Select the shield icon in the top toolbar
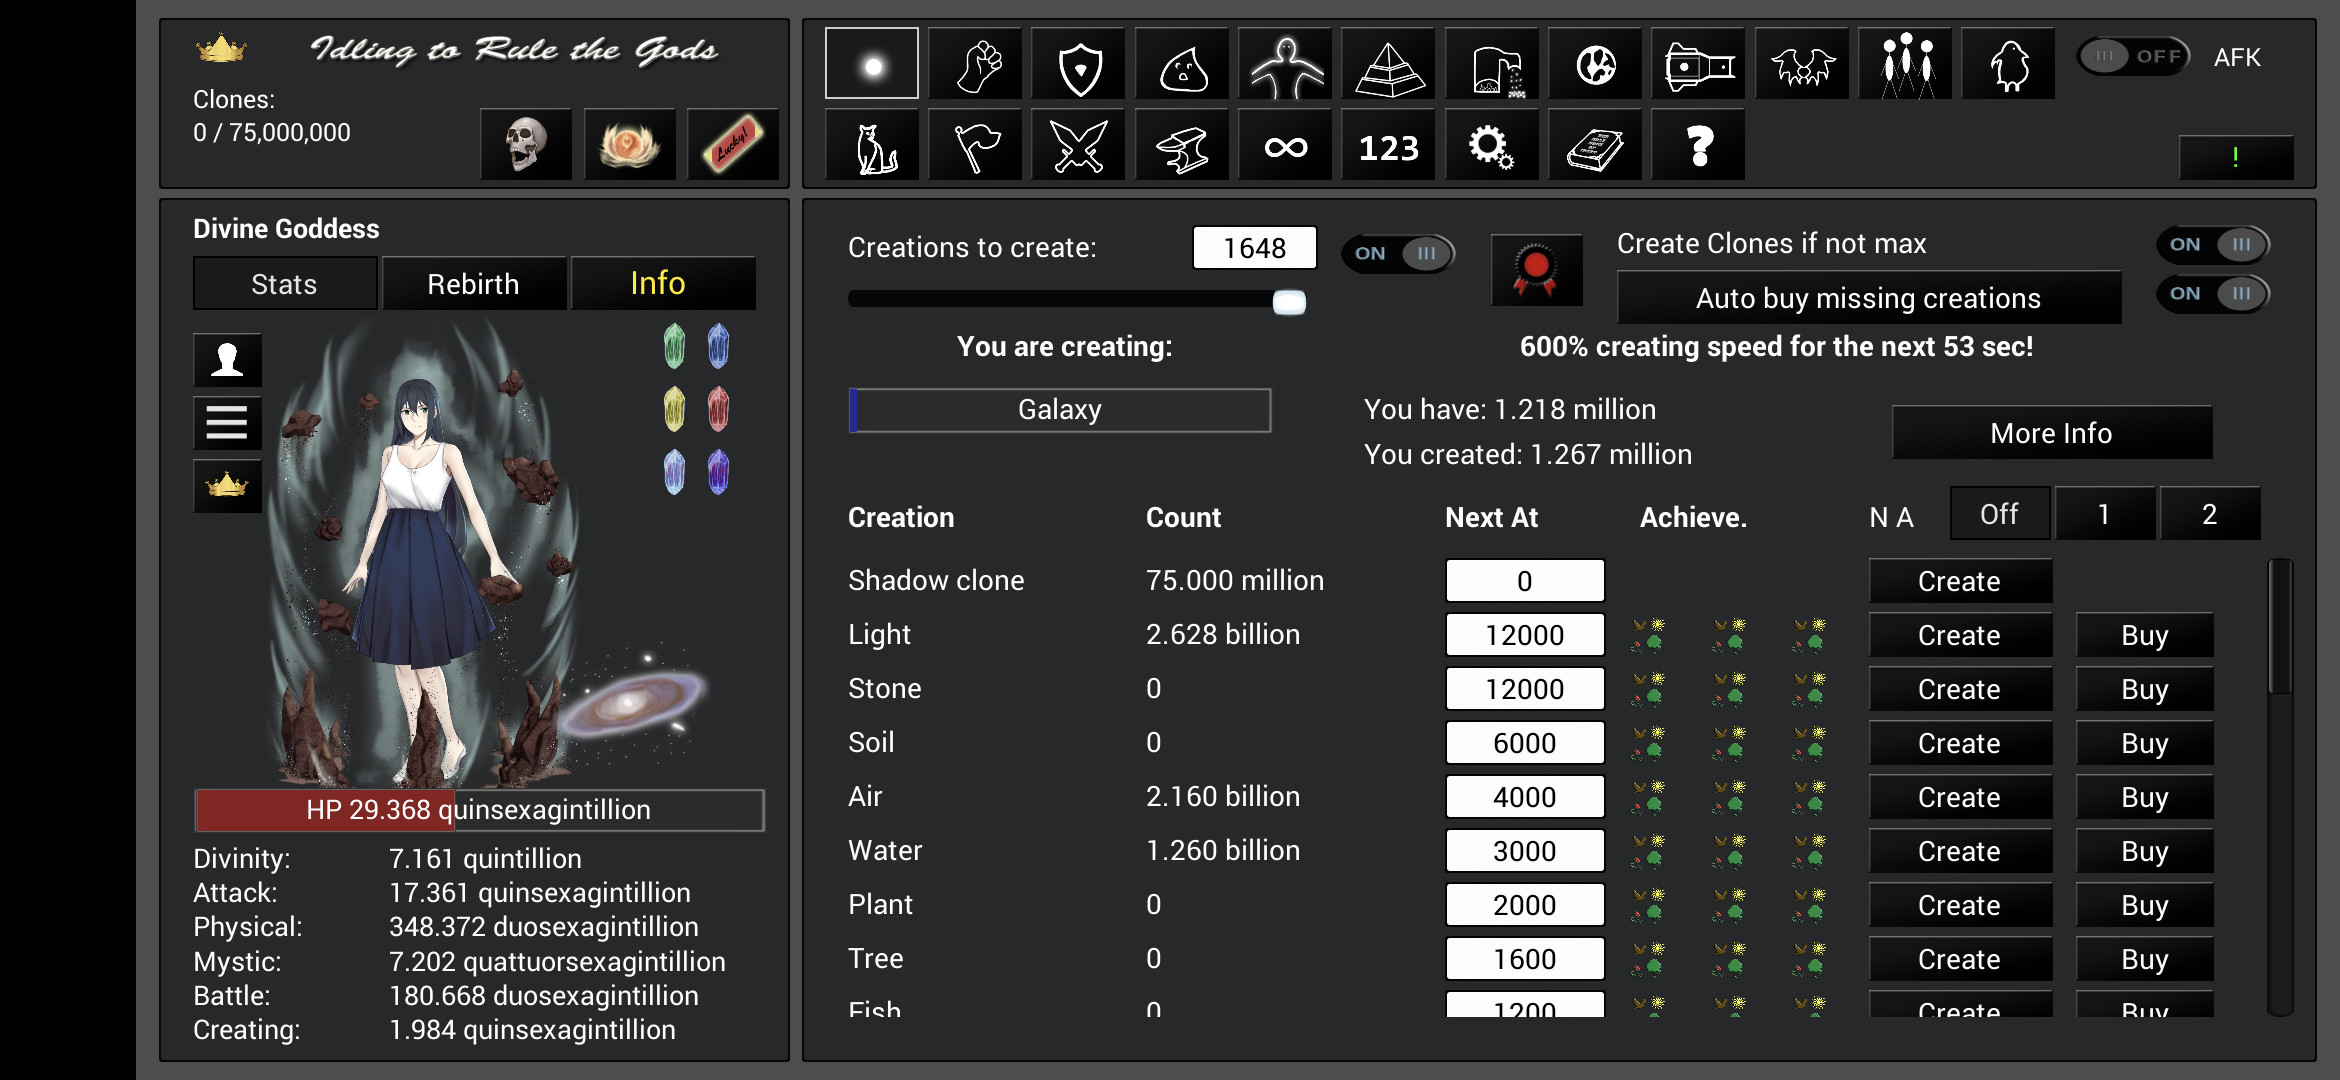 pos(1079,63)
